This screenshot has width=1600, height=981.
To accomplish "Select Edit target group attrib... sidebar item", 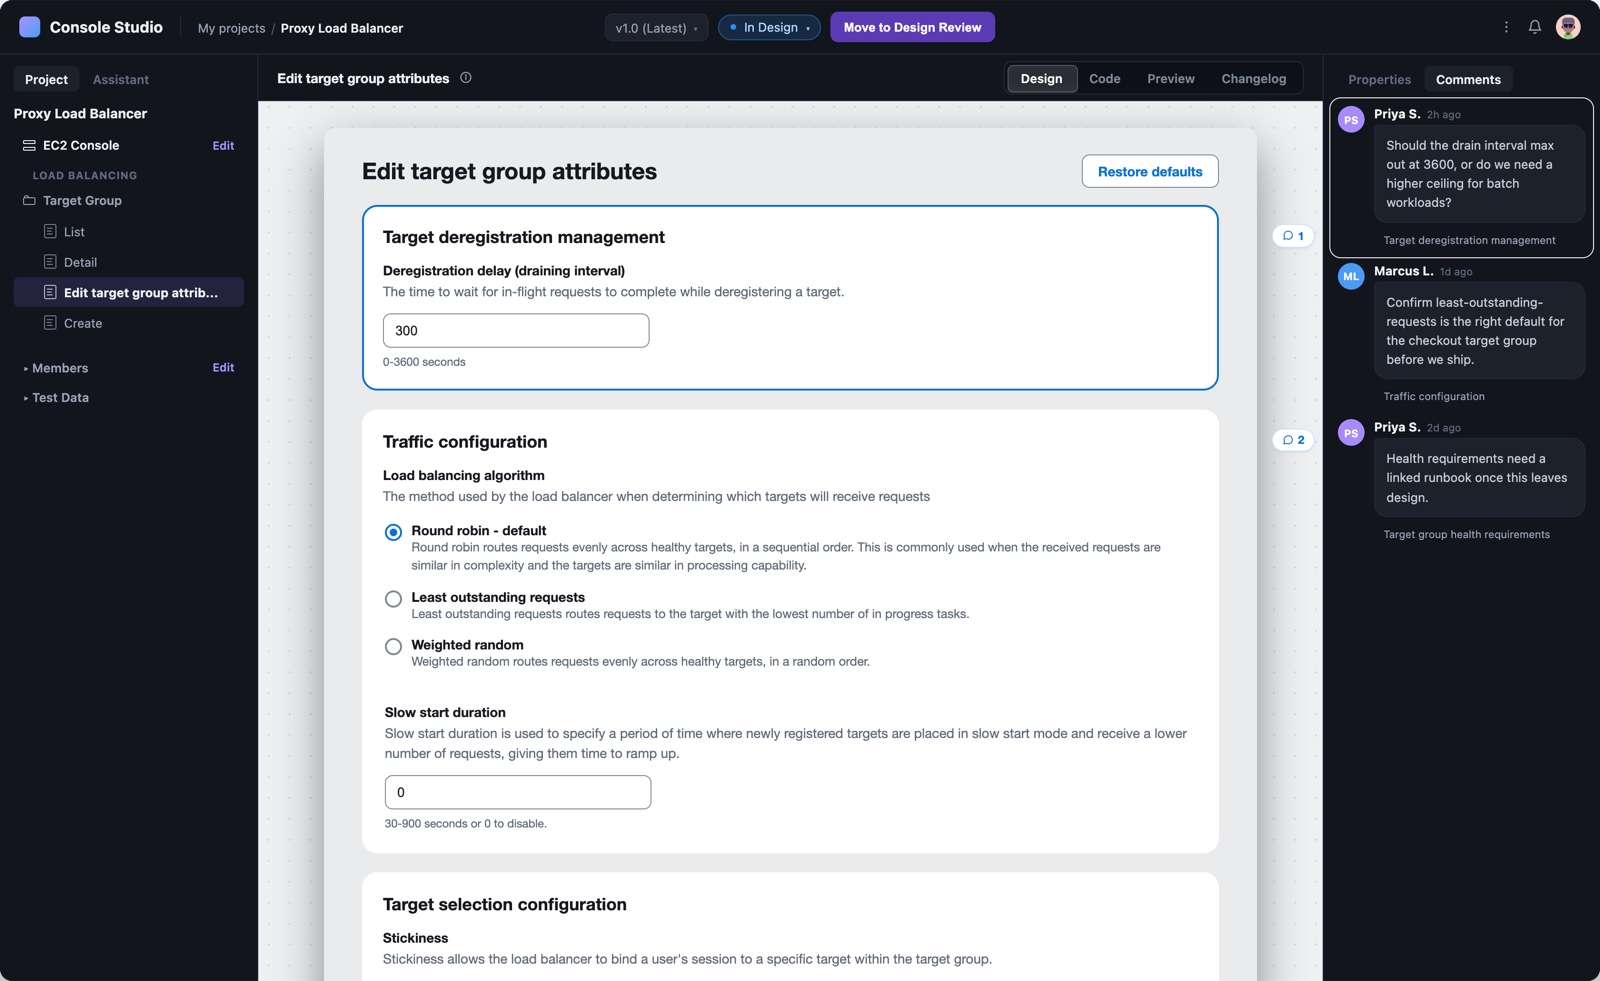I will [129, 292].
